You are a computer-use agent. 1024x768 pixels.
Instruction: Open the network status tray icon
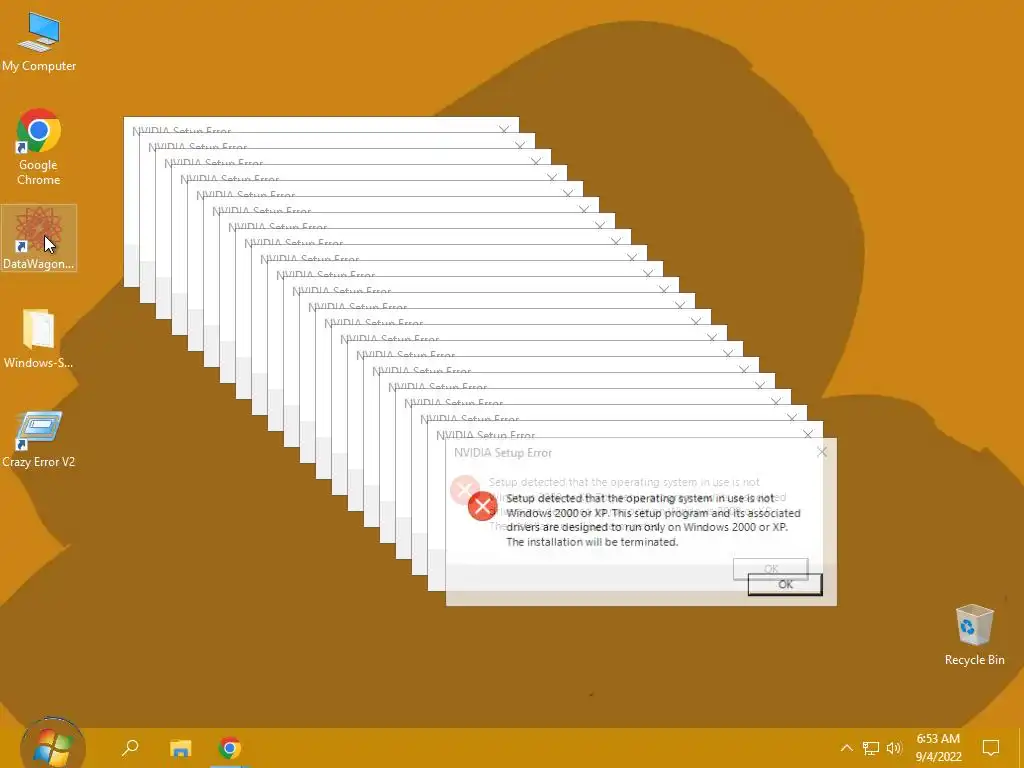[x=871, y=748]
